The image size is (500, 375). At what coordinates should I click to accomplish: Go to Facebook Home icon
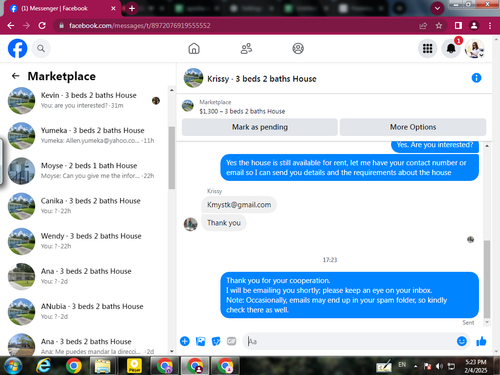pyautogui.click(x=194, y=49)
